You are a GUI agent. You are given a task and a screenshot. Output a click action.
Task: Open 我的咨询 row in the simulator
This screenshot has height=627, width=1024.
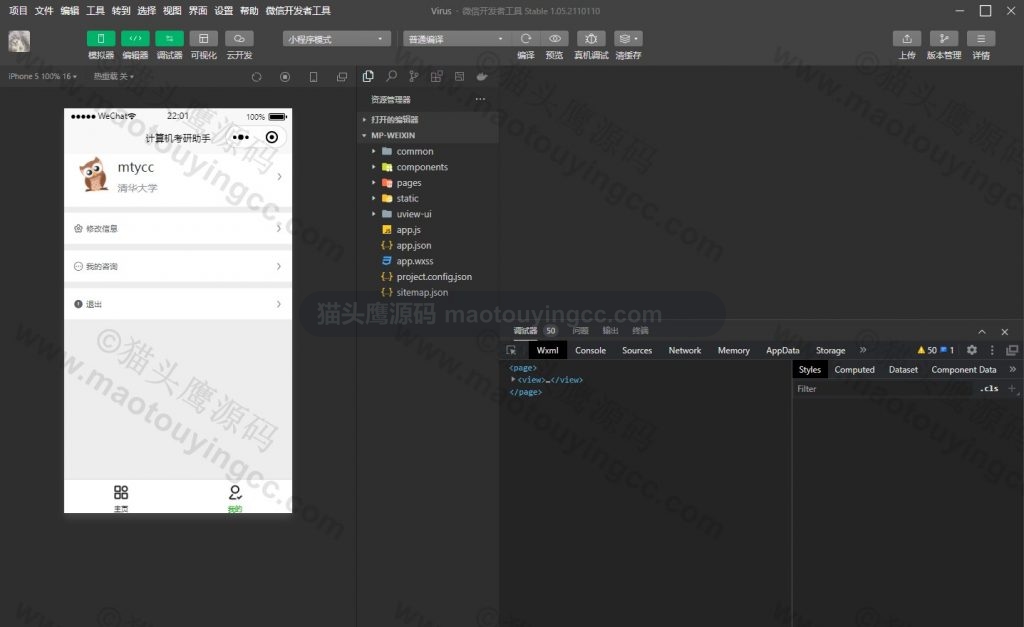(178, 266)
